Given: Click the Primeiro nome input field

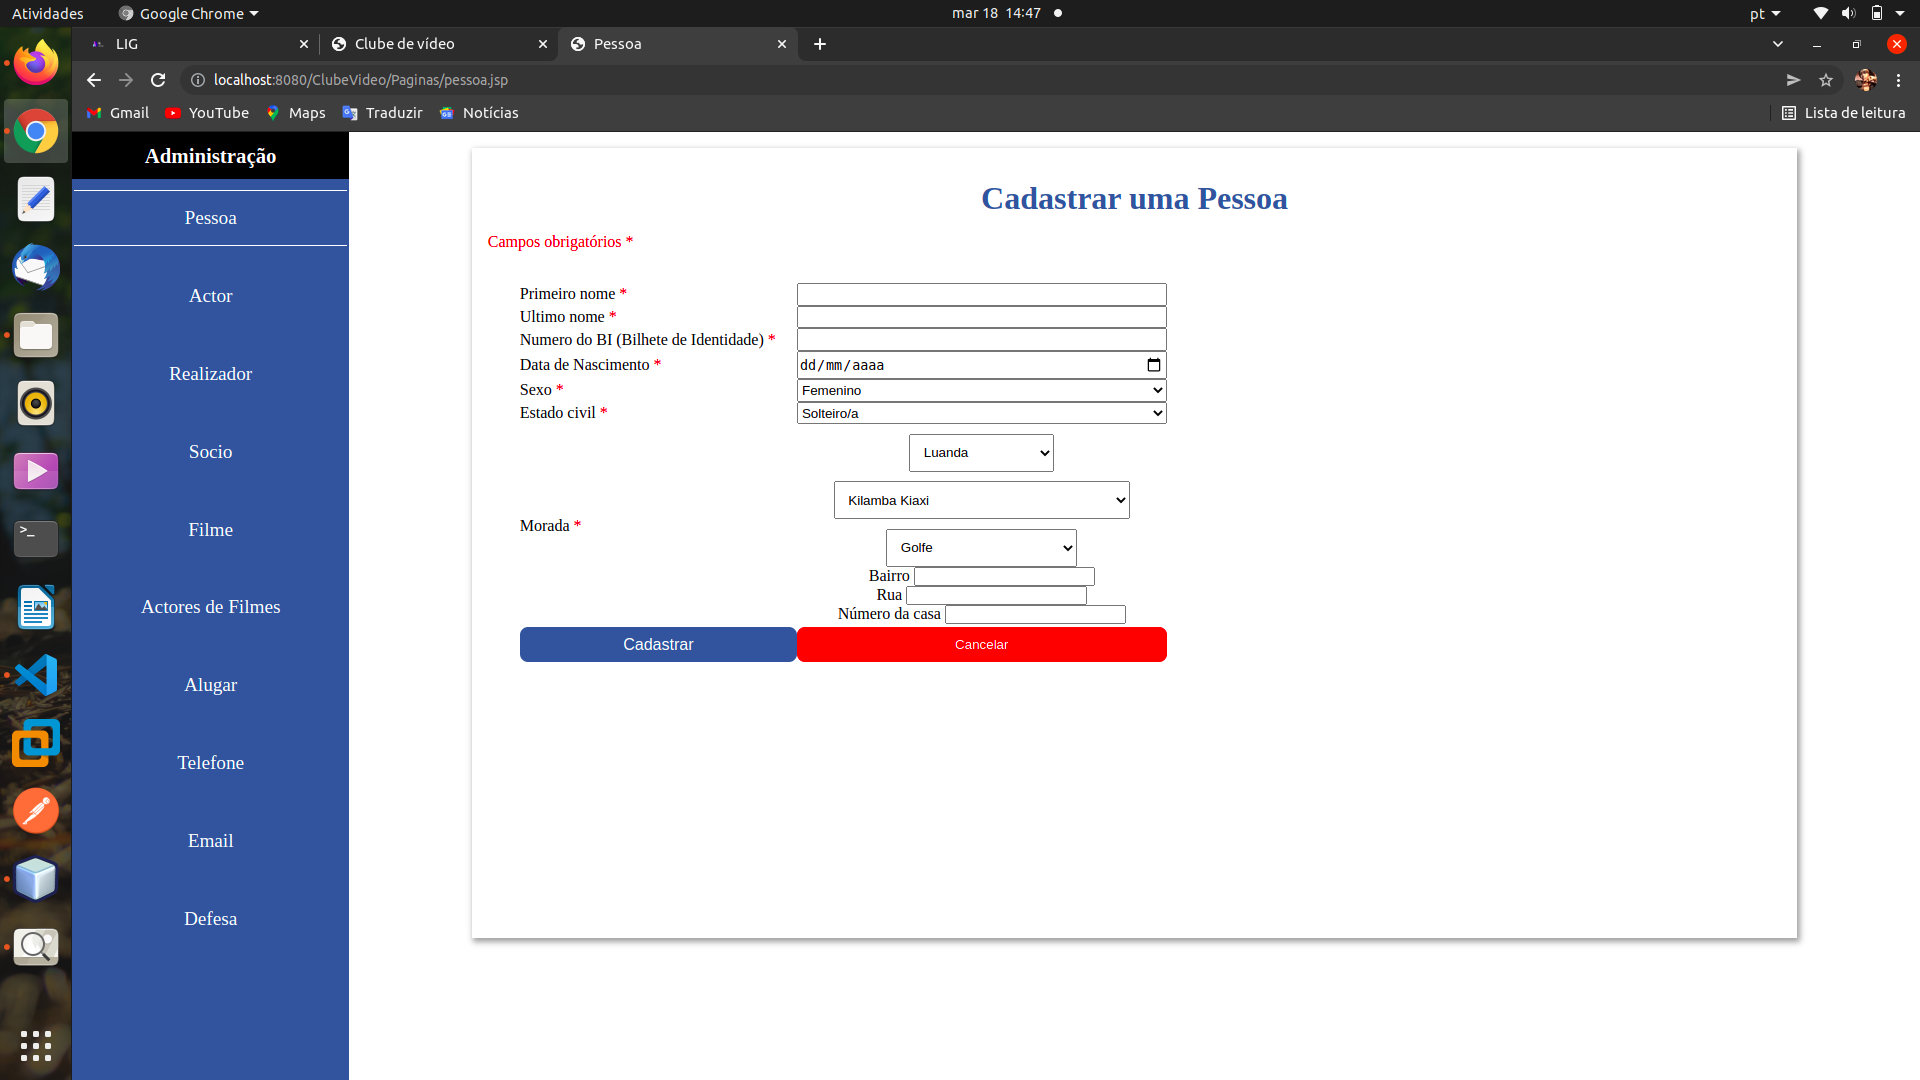Looking at the screenshot, I should pyautogui.click(x=980, y=293).
